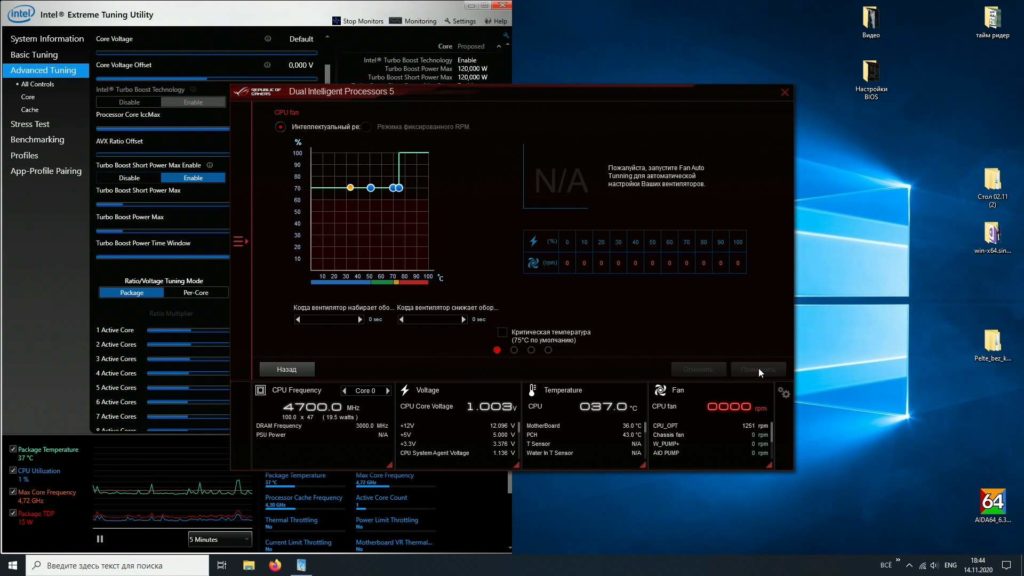Select the Режим фиксированного RPM radio button
Image resolution: width=1024 pixels, height=576 pixels.
(x=366, y=127)
